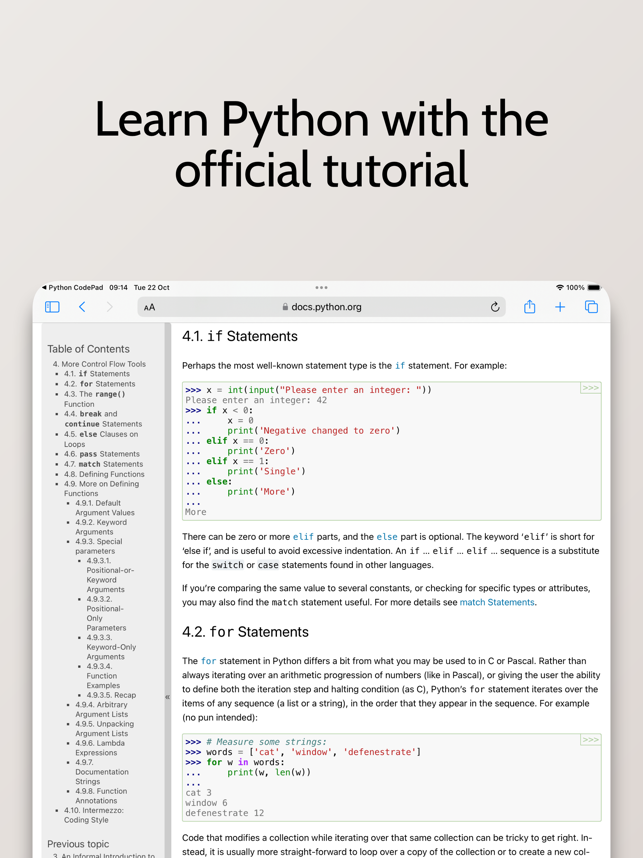Collapse the sidebar with the « handle
Image resolution: width=643 pixels, height=858 pixels.
167,697
